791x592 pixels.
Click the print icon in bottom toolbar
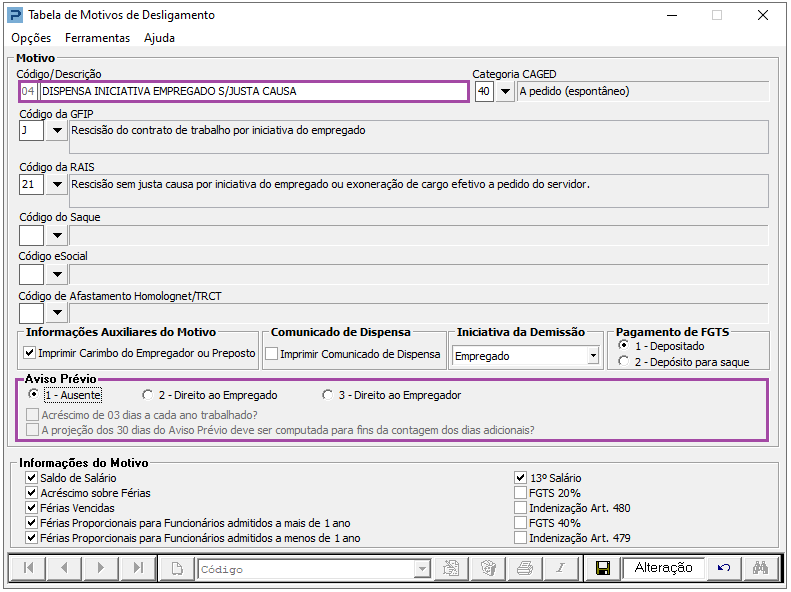[524, 568]
